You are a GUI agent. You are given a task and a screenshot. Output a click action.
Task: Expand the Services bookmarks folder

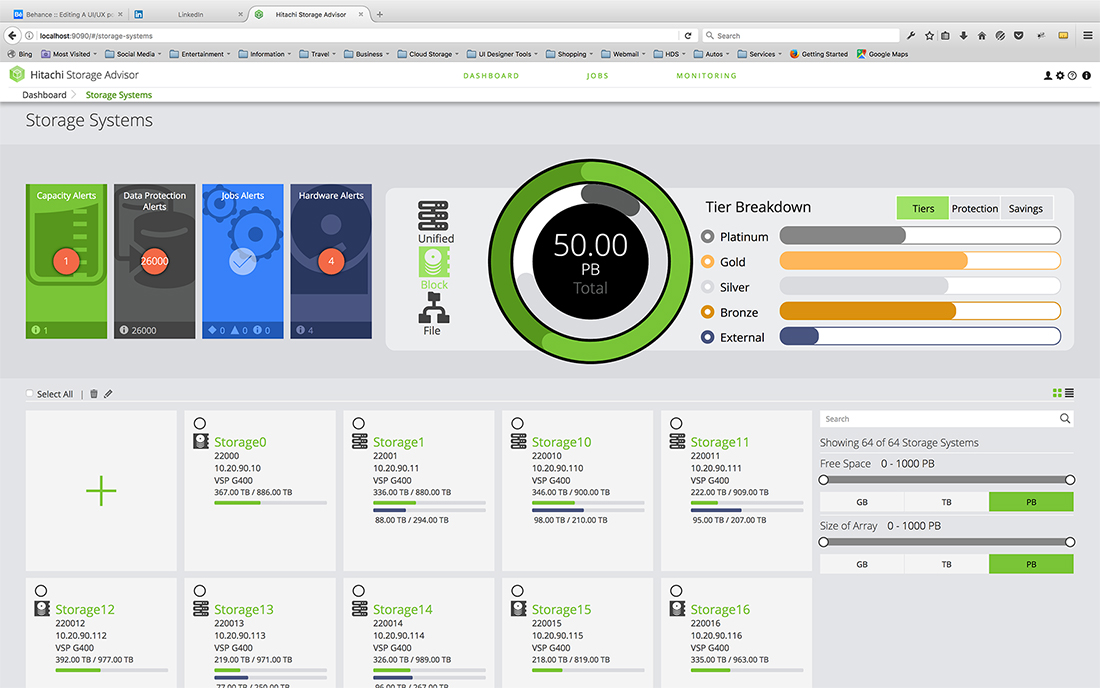[759, 54]
